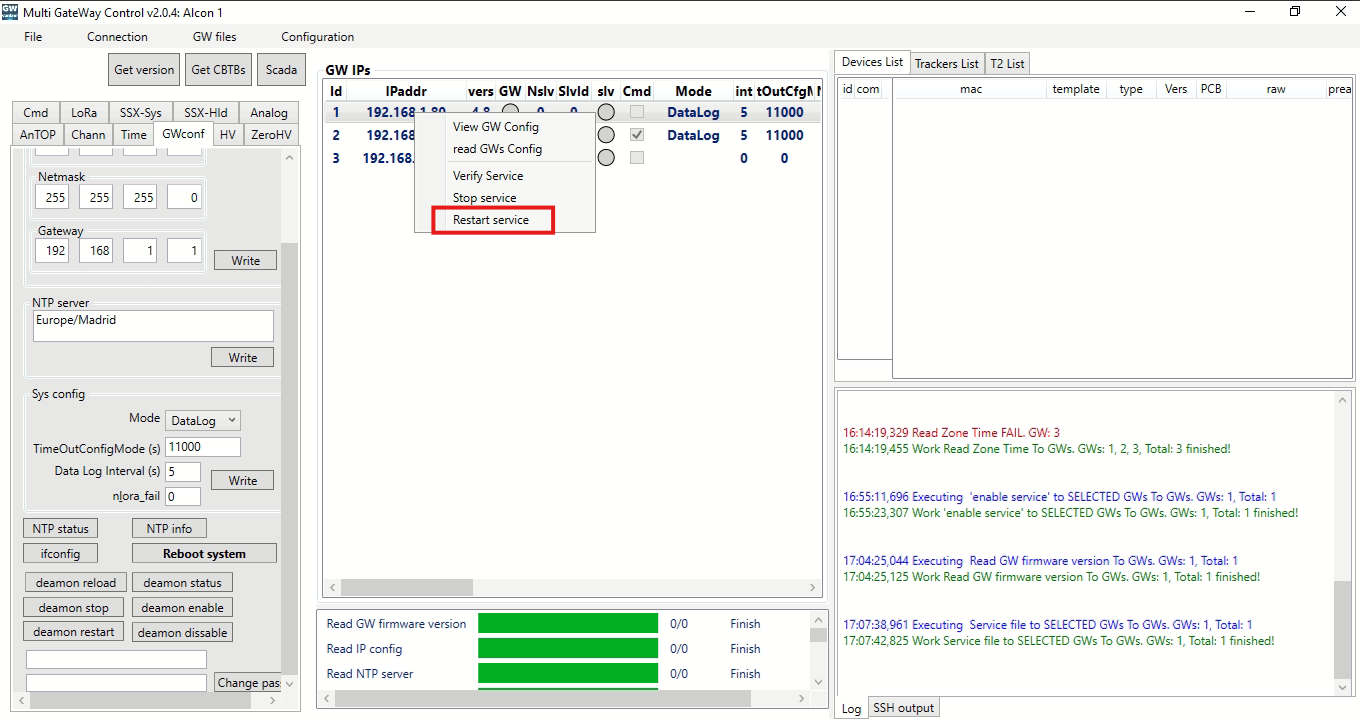1360x725 pixels.
Task: Click the NTP server field containing Europe/Madrid
Action: 153,326
